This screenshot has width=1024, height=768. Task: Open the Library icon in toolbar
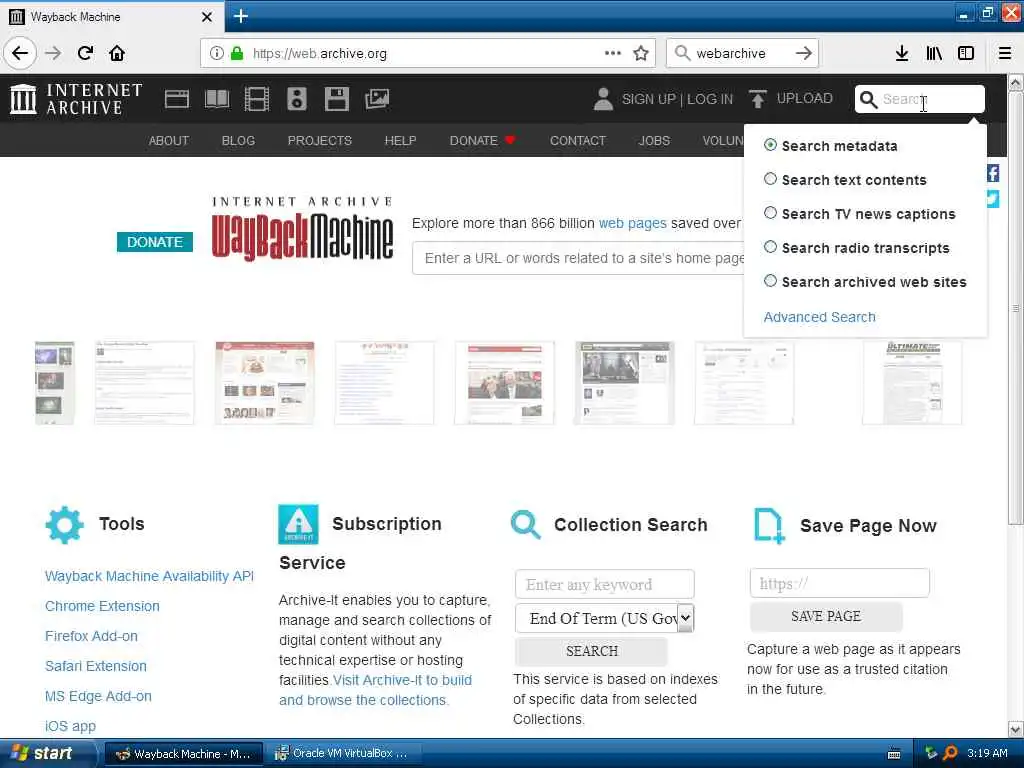point(934,53)
